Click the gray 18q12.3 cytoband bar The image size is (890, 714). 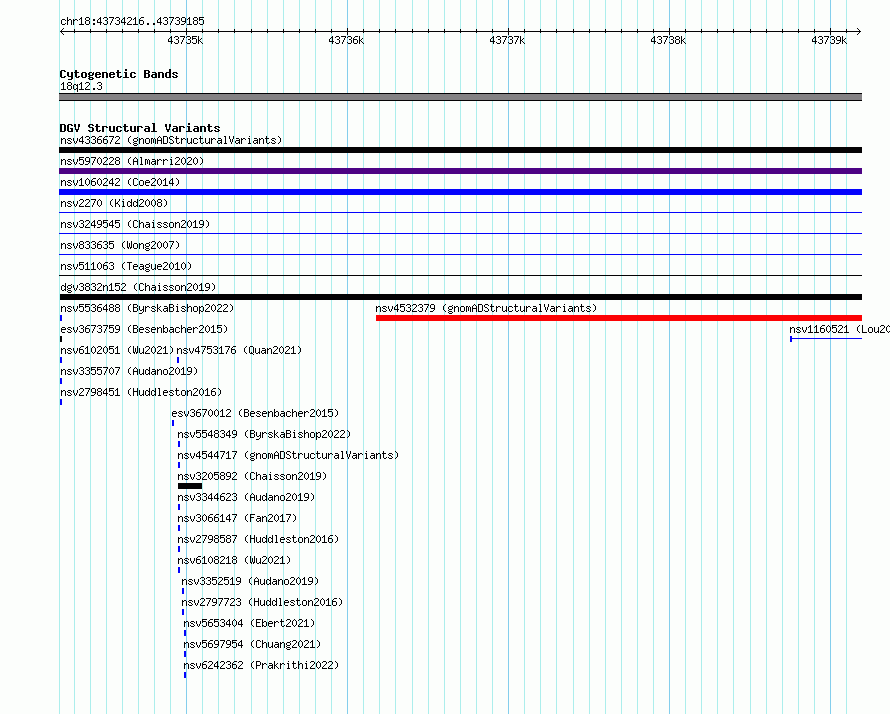tap(460, 97)
